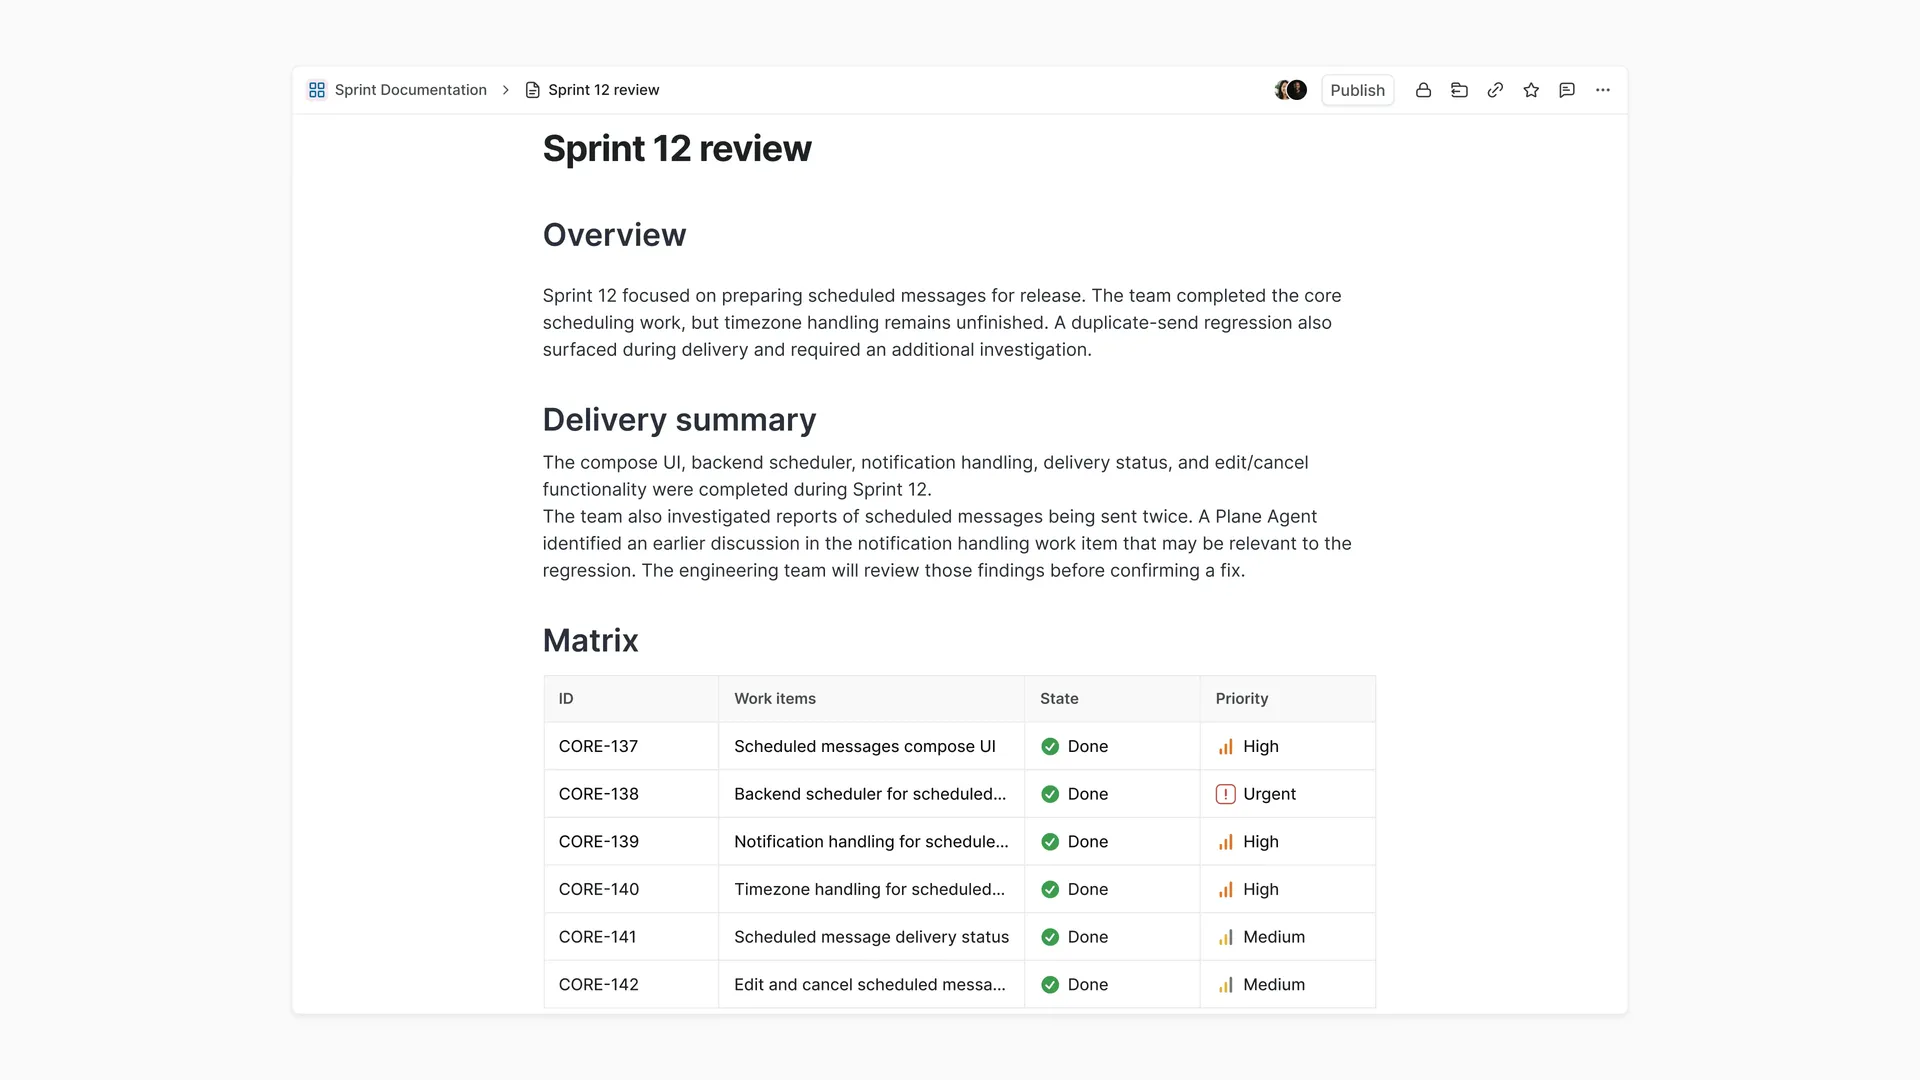Click the Overview heading
Image resolution: width=1920 pixels, height=1080 pixels.
coord(614,235)
